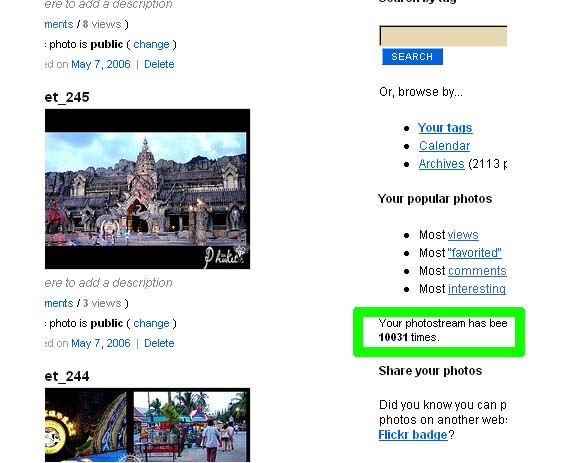The image size is (586, 463).
Task: Change privacy of photo et_245
Action: (151, 323)
